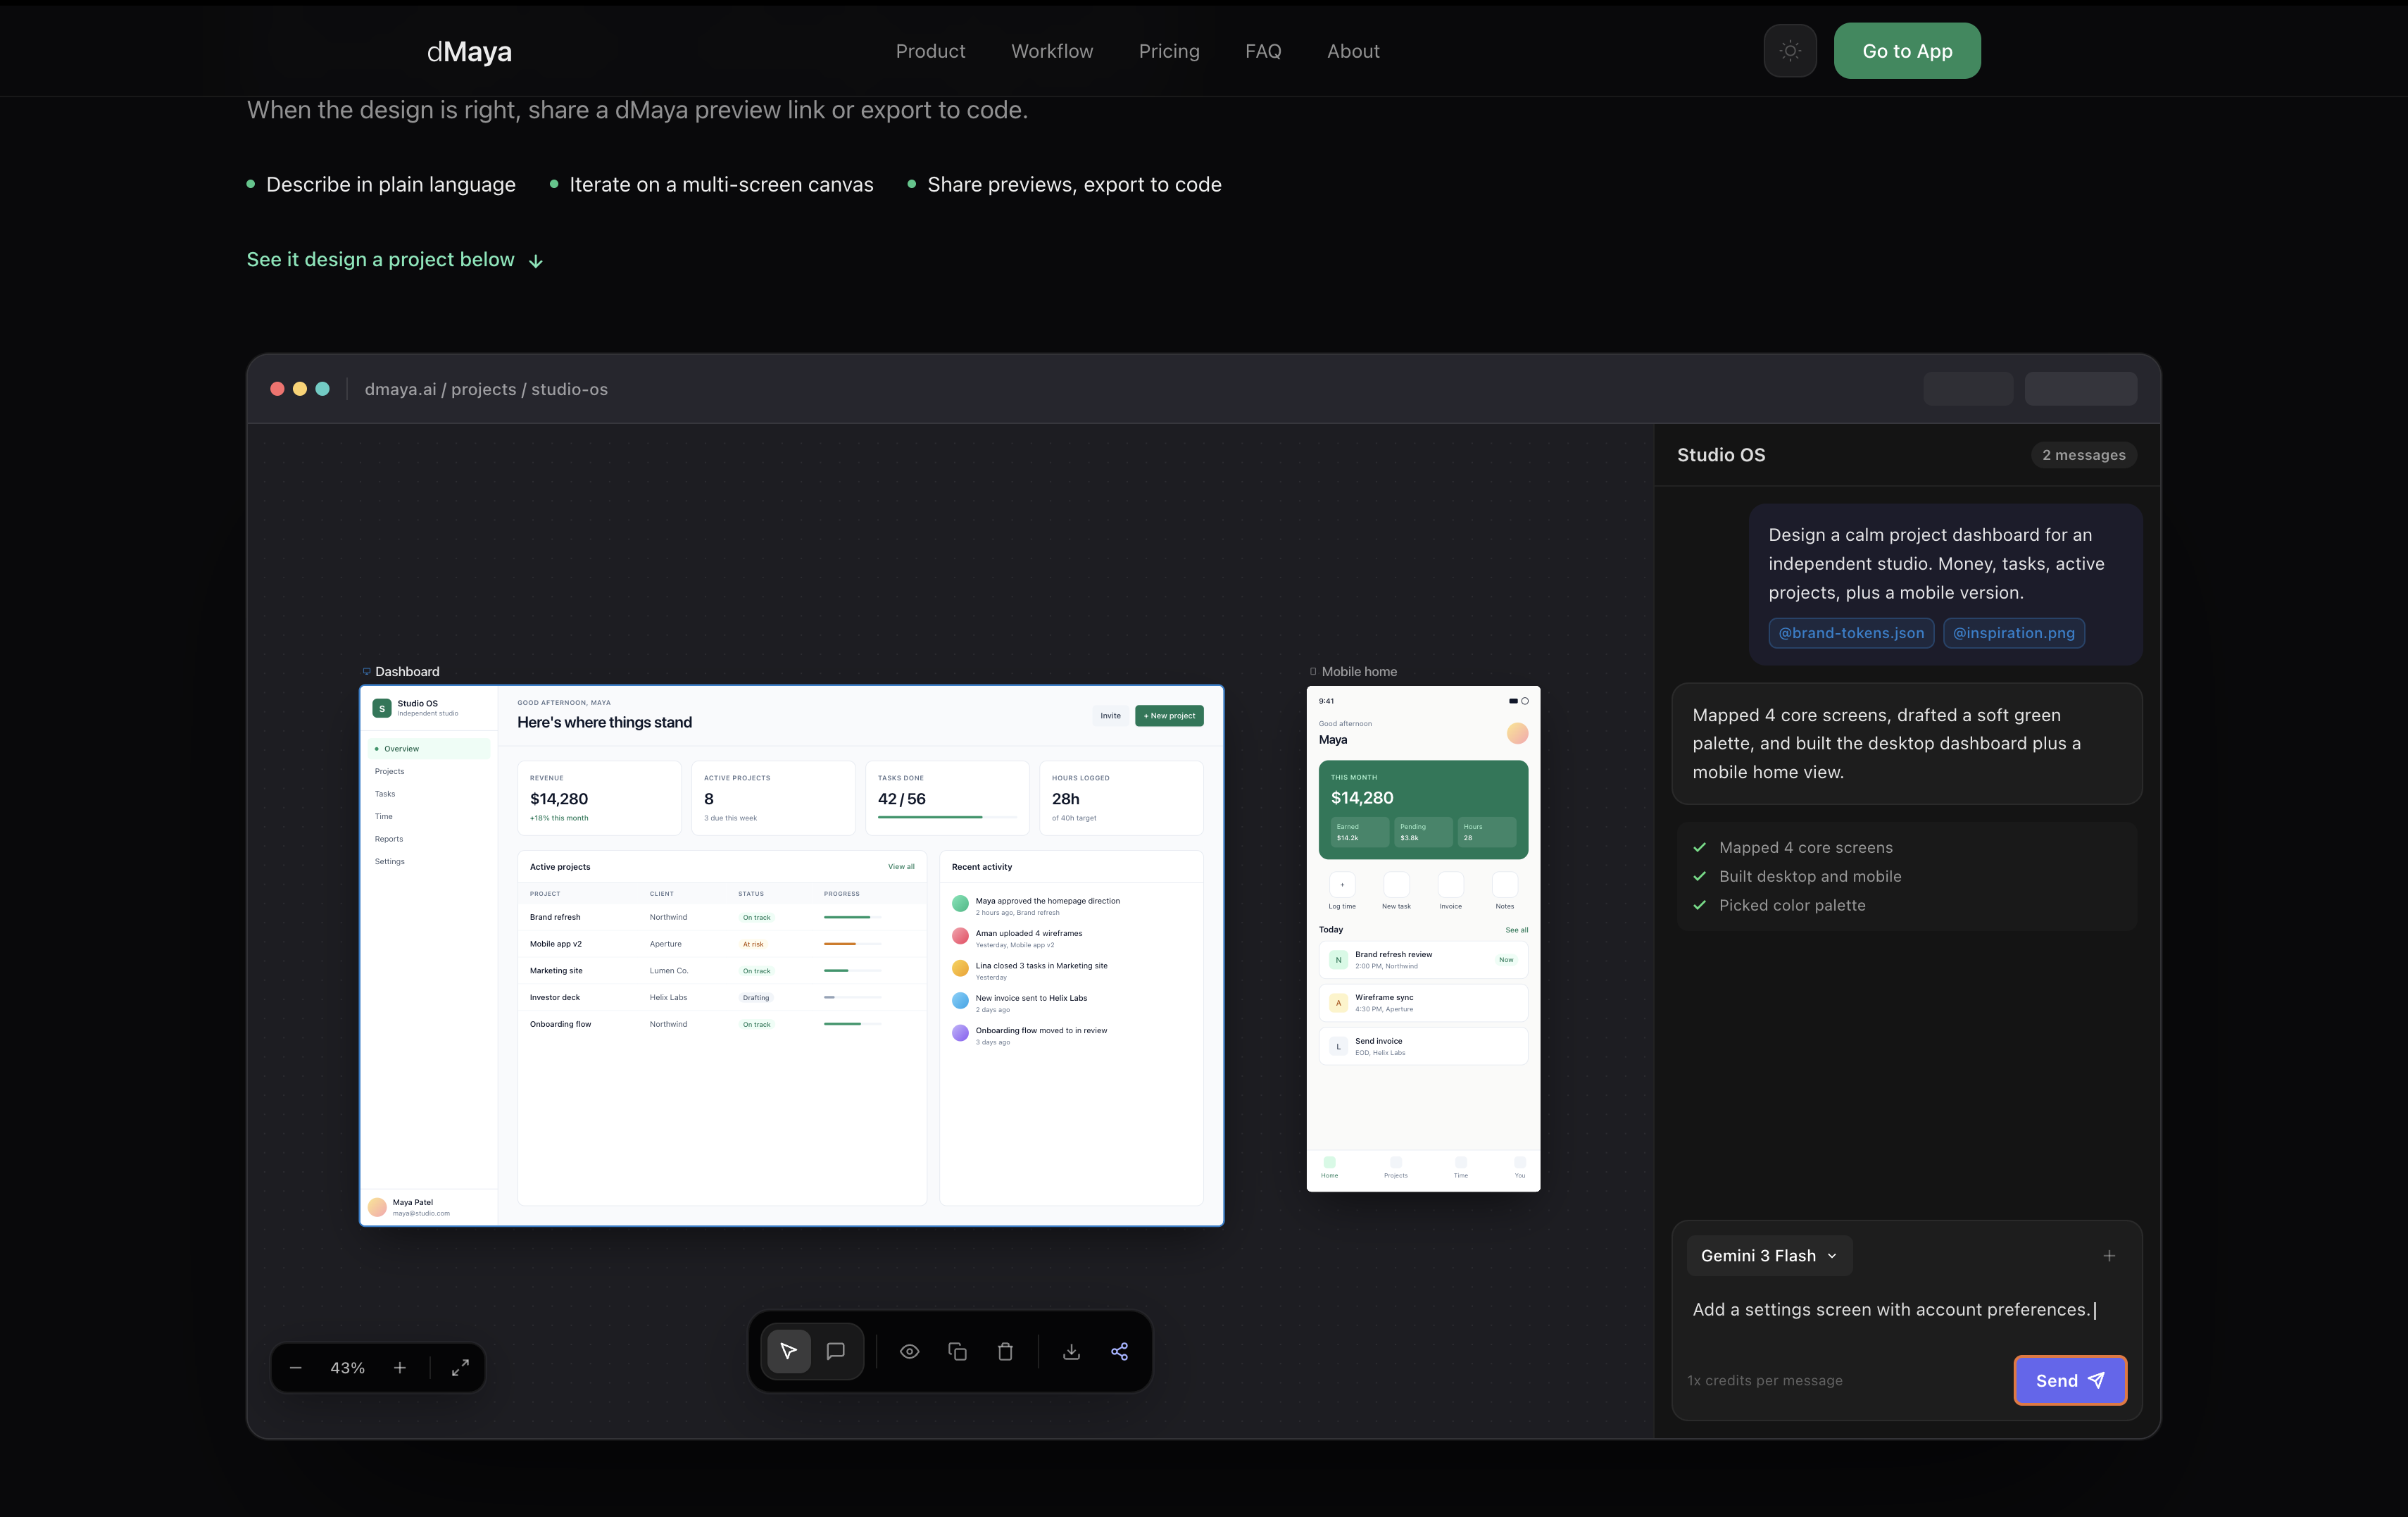Click the + New project button

tap(1169, 716)
